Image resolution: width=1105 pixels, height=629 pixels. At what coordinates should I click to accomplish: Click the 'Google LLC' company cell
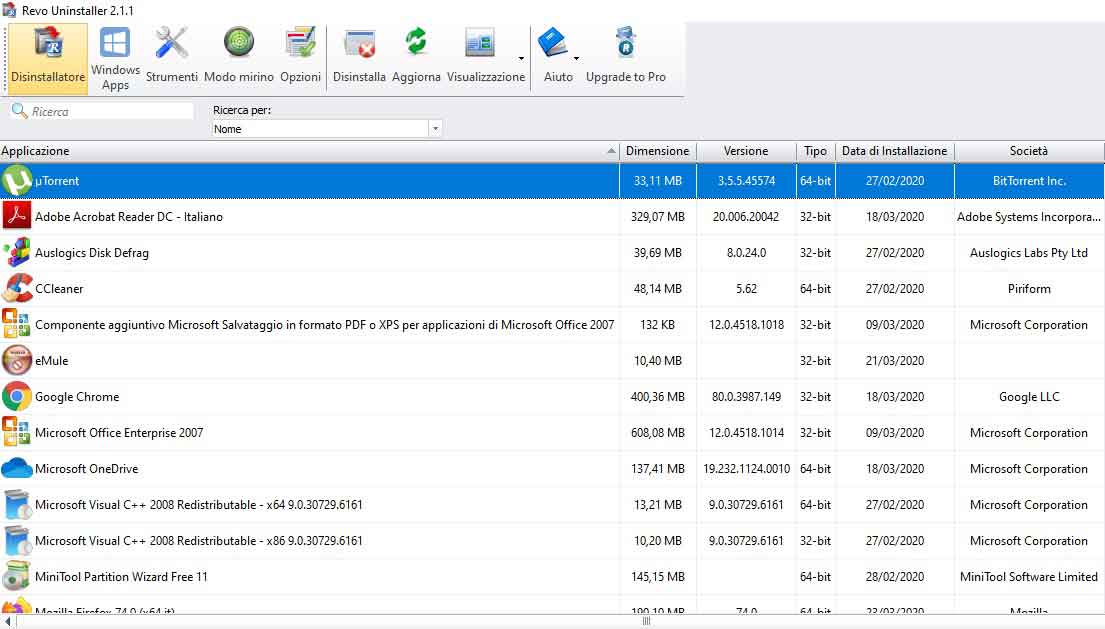(1029, 397)
